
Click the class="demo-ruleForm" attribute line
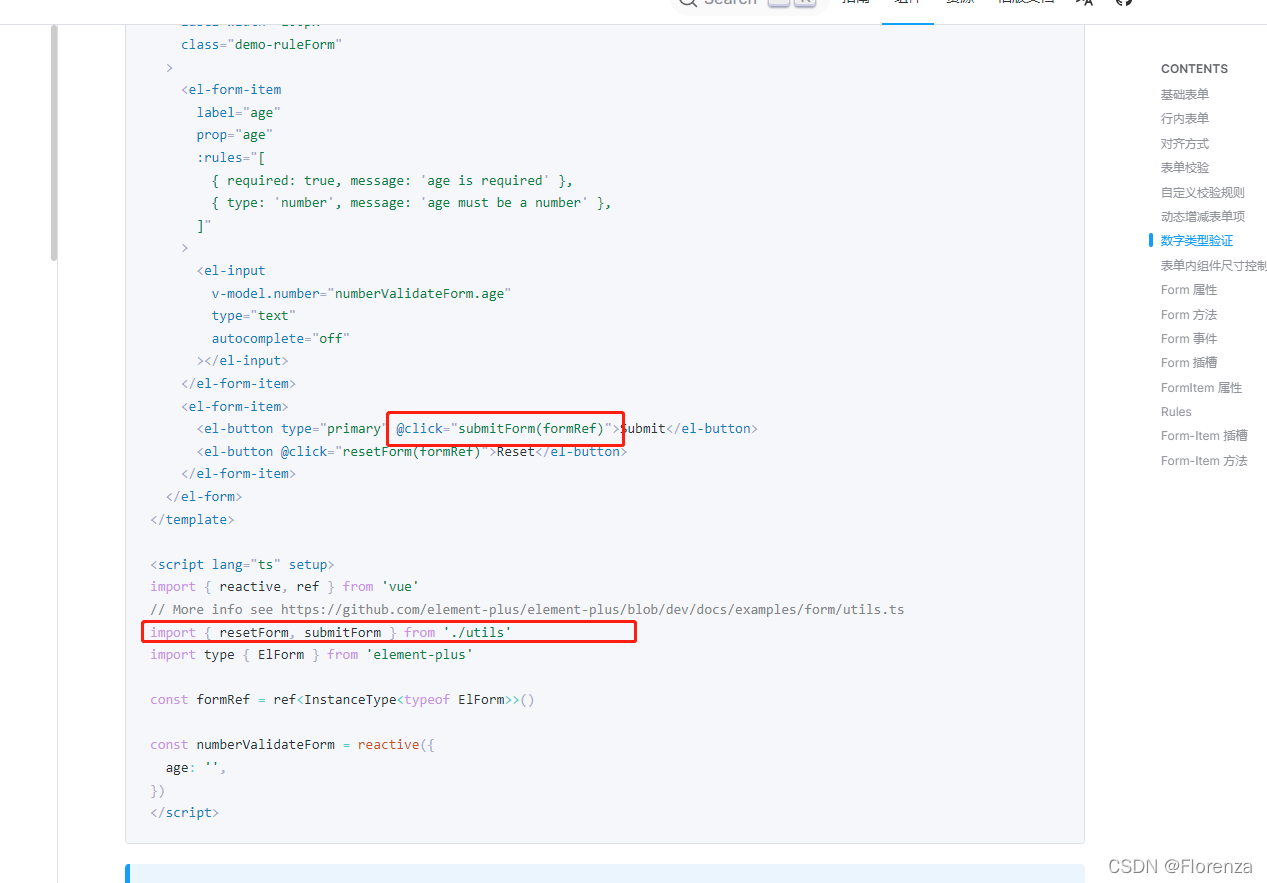[261, 44]
